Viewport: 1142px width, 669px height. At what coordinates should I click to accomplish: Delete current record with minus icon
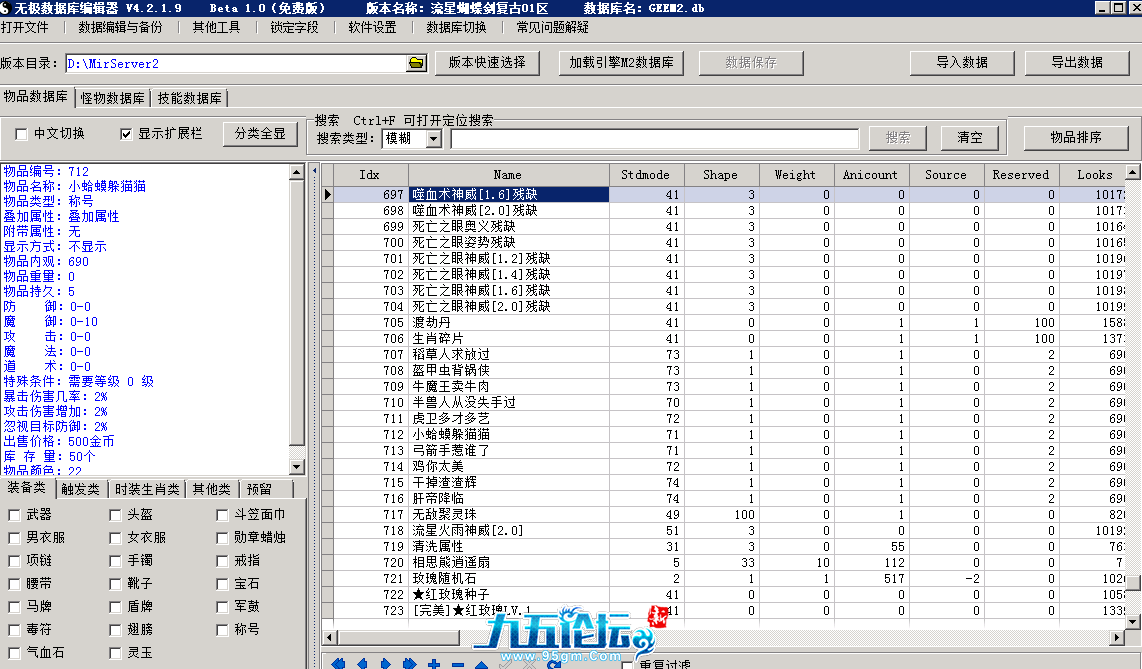click(457, 663)
